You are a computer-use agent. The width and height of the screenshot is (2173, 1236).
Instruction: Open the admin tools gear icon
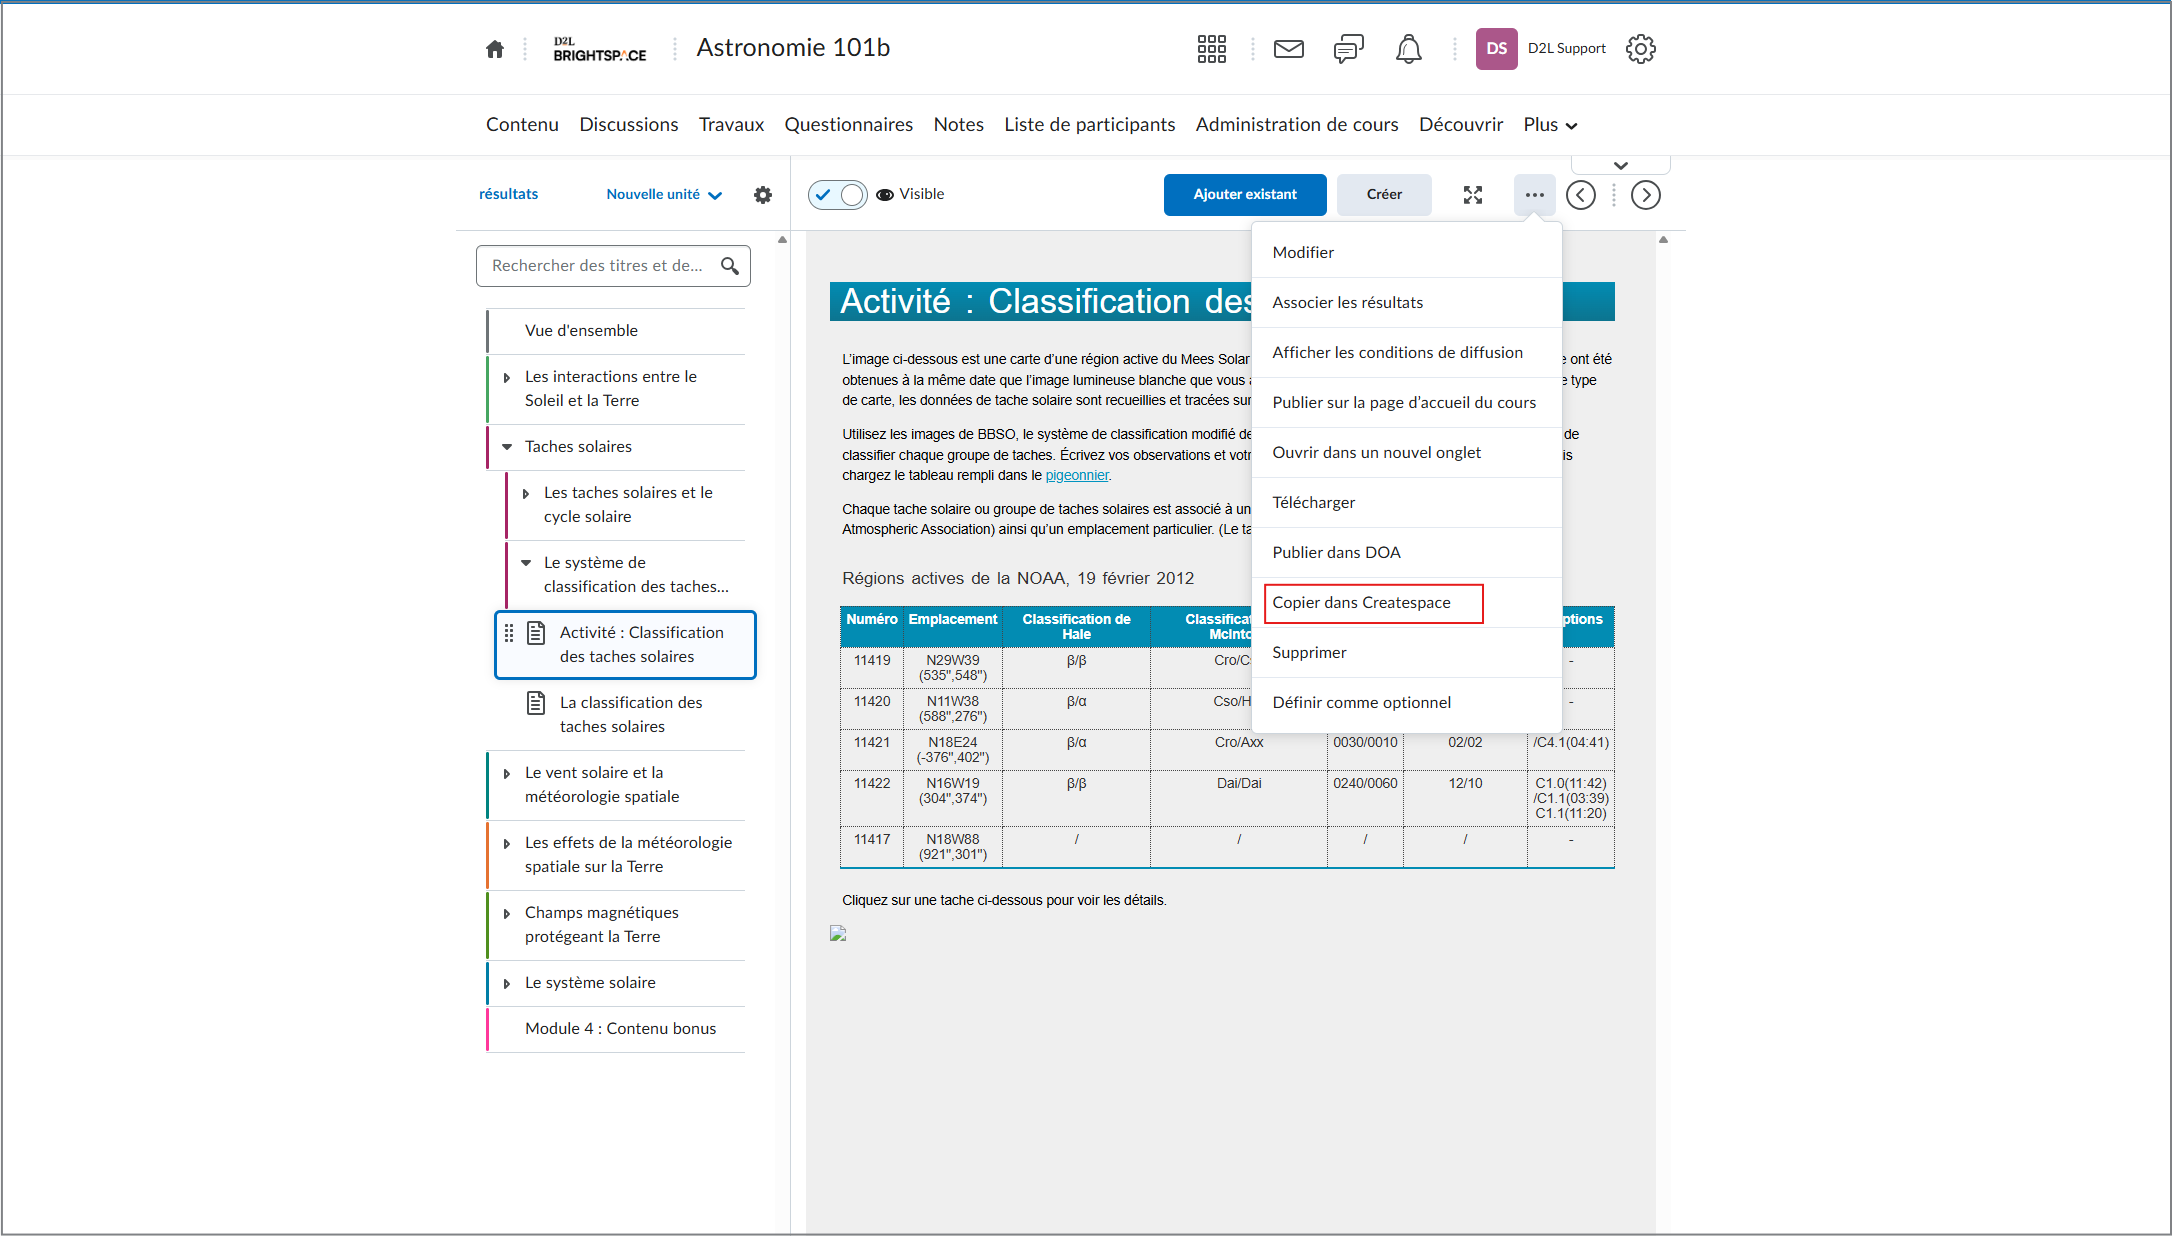pyautogui.click(x=1640, y=49)
